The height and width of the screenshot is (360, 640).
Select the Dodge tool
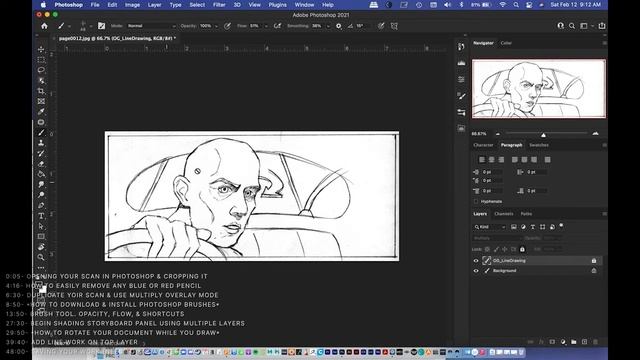coord(41,195)
